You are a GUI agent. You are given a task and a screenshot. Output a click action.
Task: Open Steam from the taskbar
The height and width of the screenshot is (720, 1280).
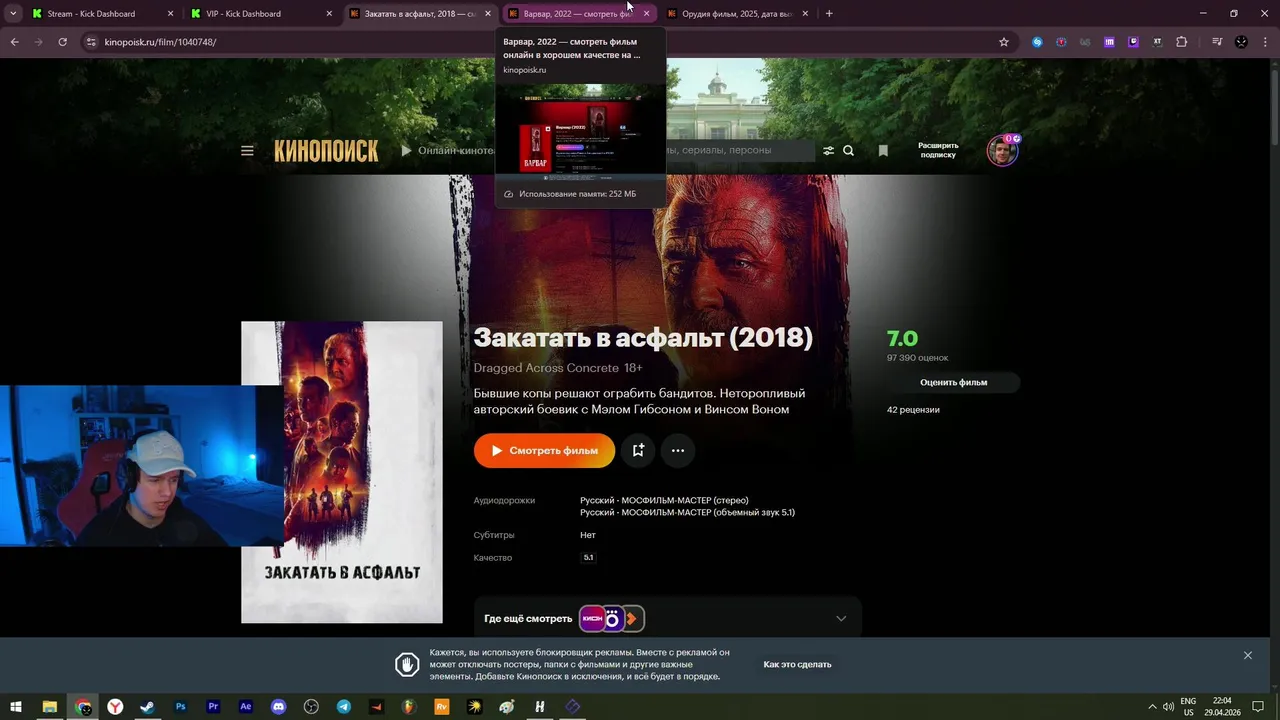click(x=147, y=706)
